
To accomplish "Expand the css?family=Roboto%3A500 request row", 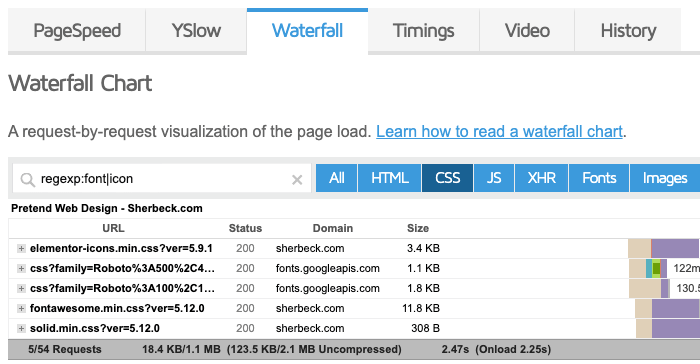I will pos(21,268).
